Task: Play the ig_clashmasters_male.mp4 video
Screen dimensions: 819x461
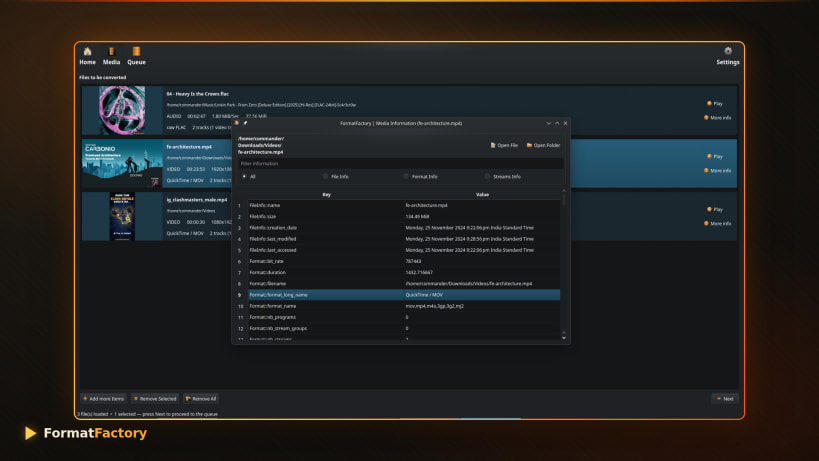Action: pyautogui.click(x=715, y=209)
